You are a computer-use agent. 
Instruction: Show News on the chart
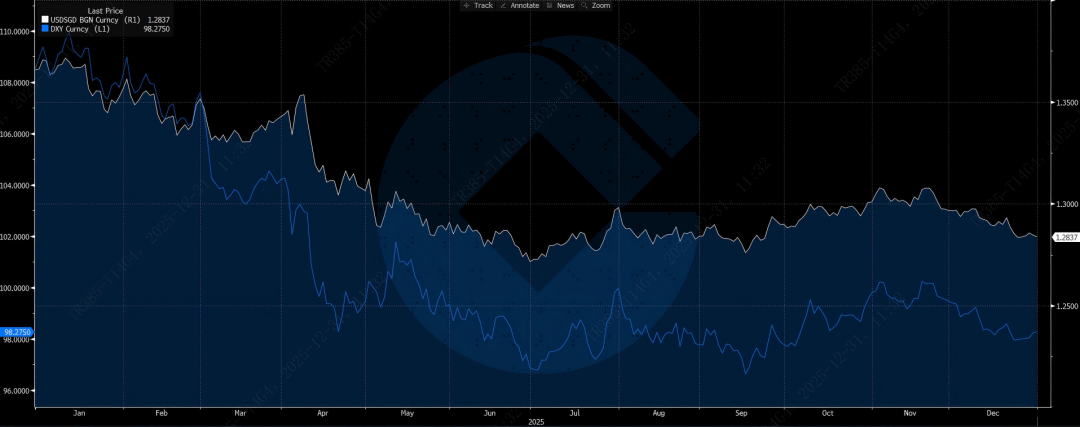tap(560, 5)
